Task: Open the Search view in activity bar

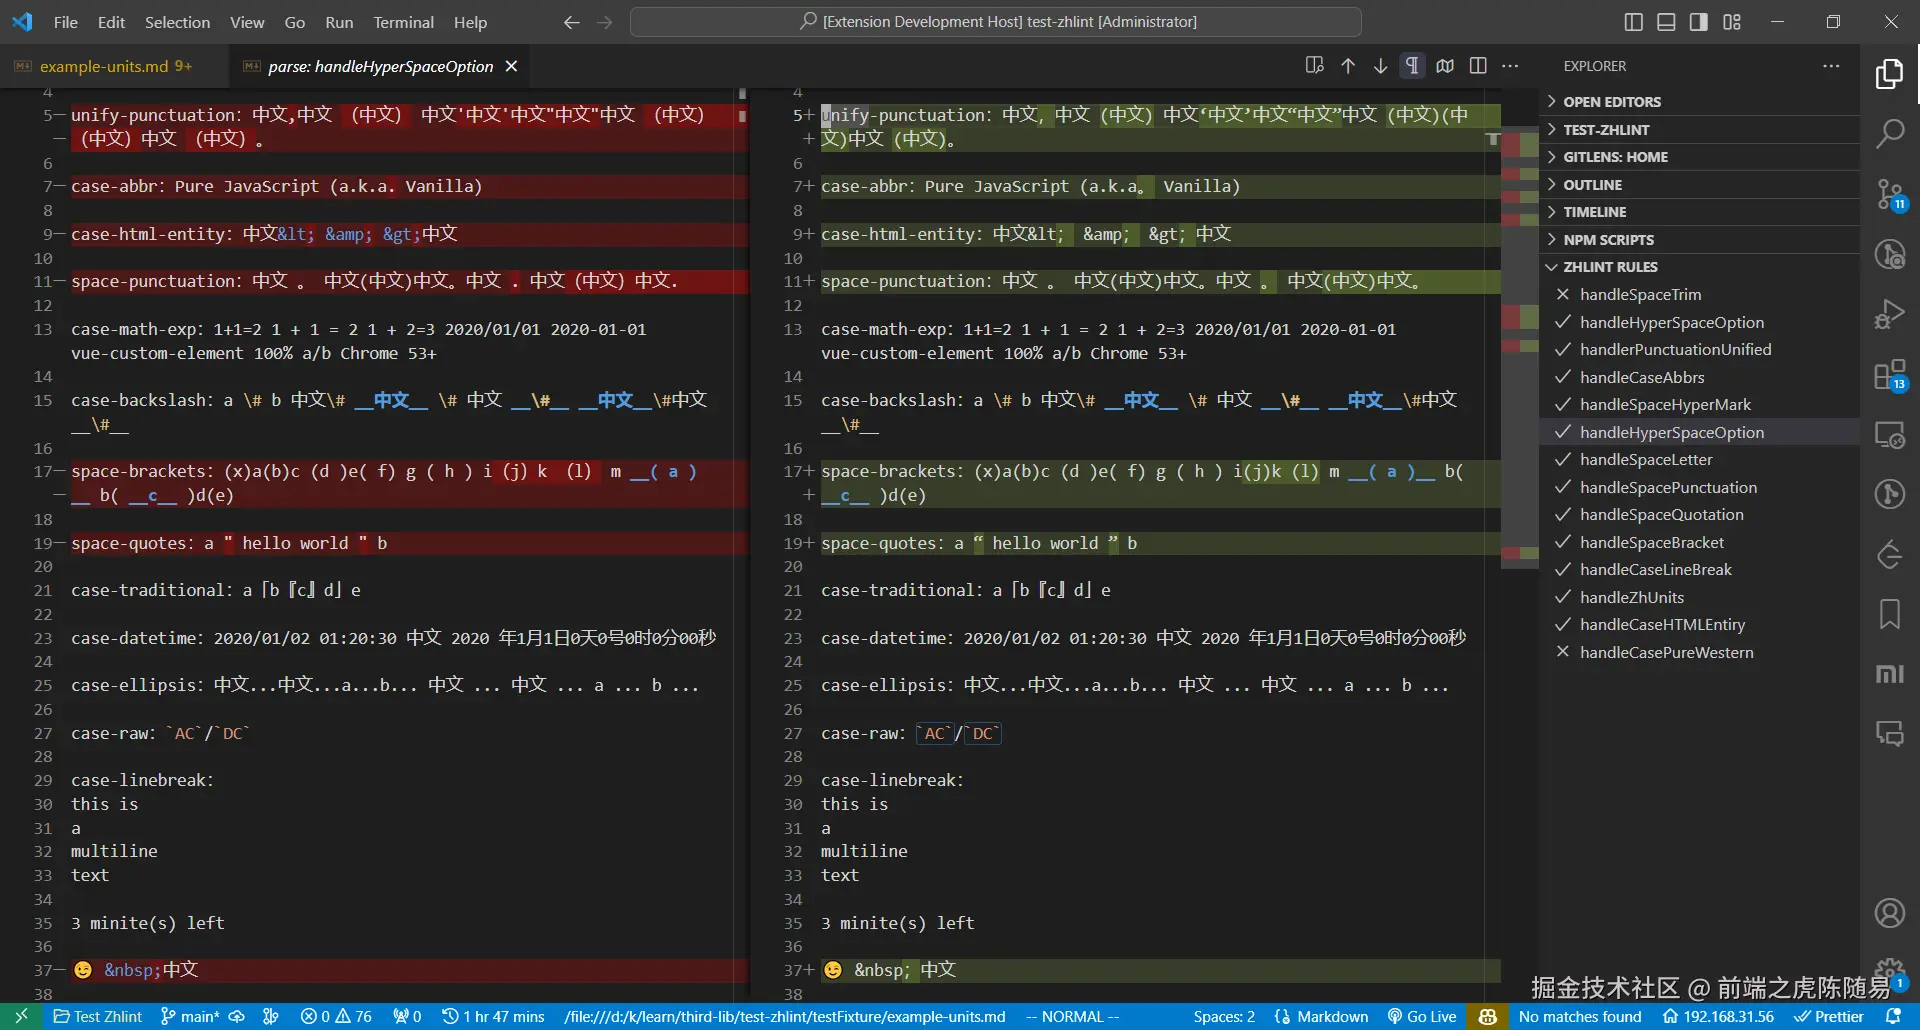Action: (x=1889, y=133)
